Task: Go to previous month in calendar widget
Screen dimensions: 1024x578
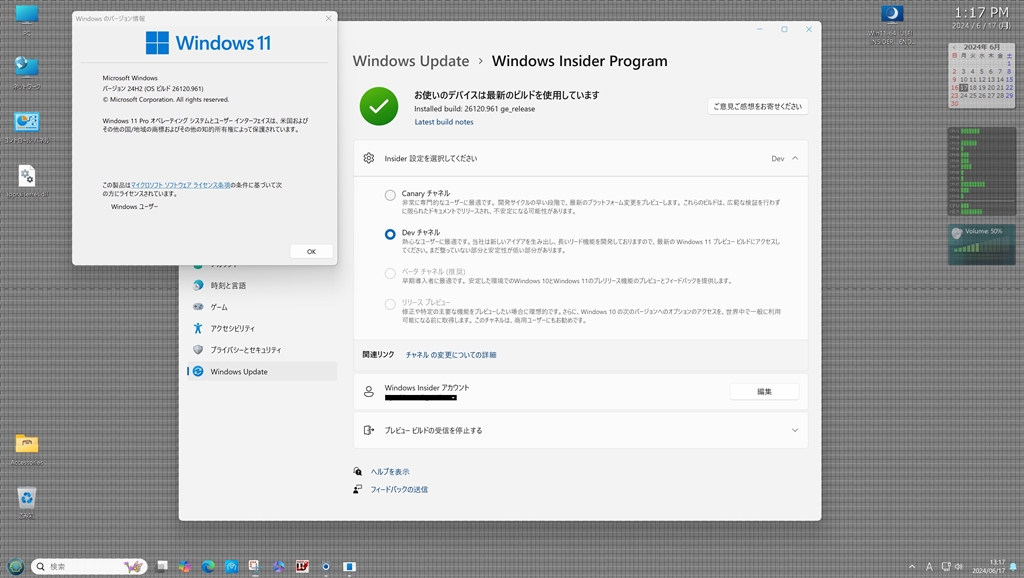Action: tap(954, 48)
